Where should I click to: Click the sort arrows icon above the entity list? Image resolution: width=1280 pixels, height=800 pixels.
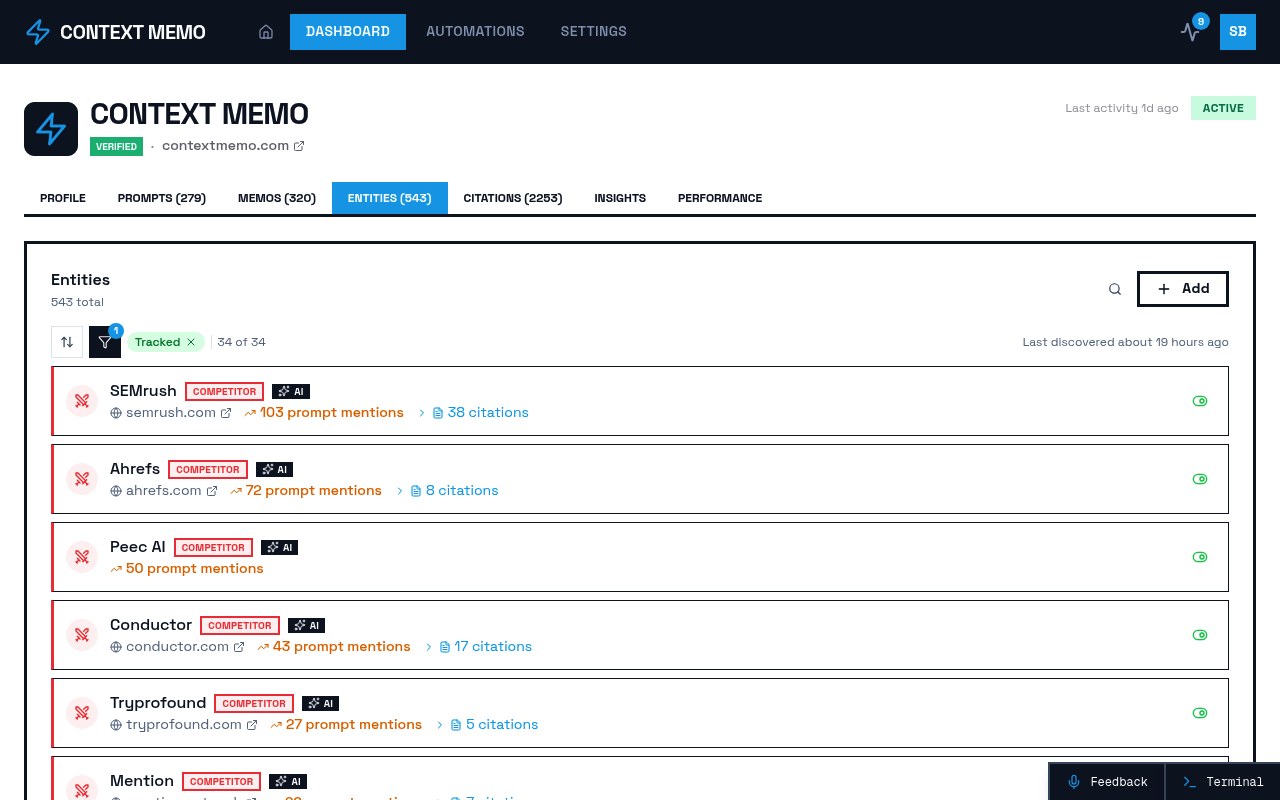tap(66, 341)
